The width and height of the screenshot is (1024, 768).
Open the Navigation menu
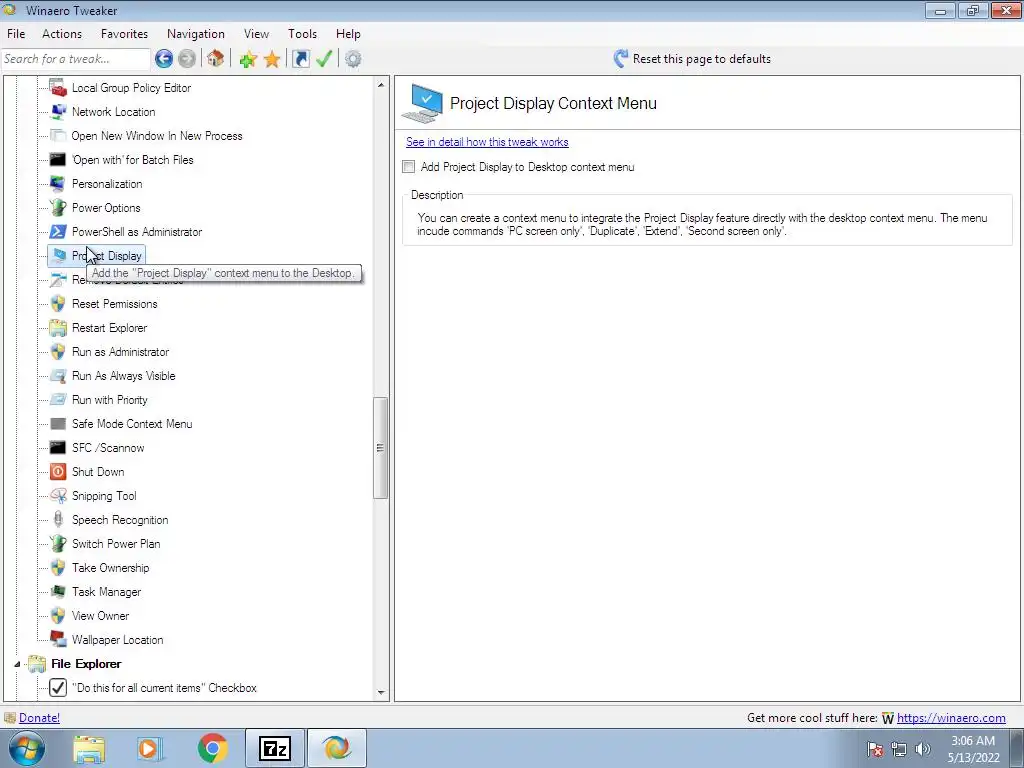pos(196,34)
